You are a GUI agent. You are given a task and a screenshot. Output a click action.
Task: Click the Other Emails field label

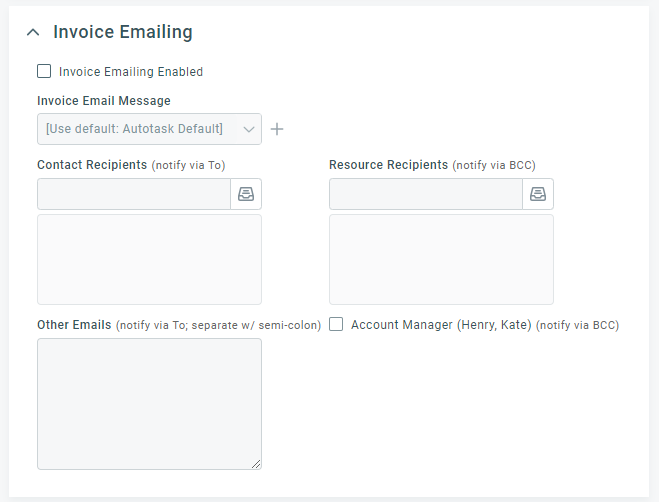74,325
